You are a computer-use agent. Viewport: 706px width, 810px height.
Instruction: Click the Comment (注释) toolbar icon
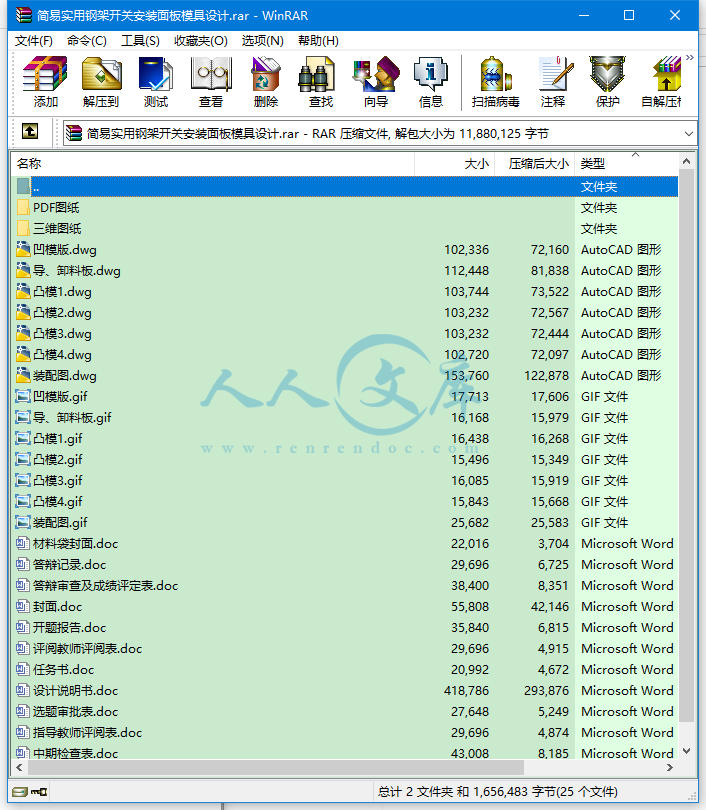click(553, 82)
